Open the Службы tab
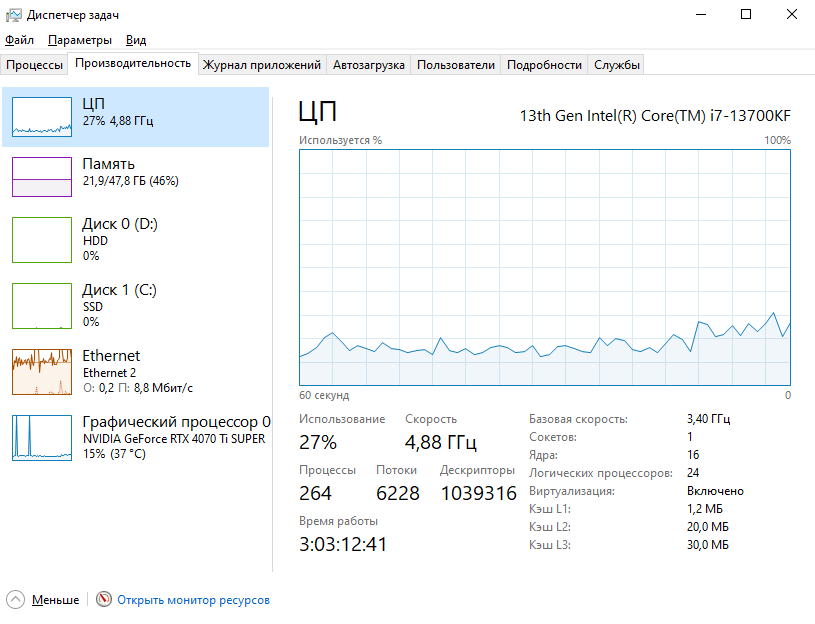The height and width of the screenshot is (624, 815). point(617,65)
